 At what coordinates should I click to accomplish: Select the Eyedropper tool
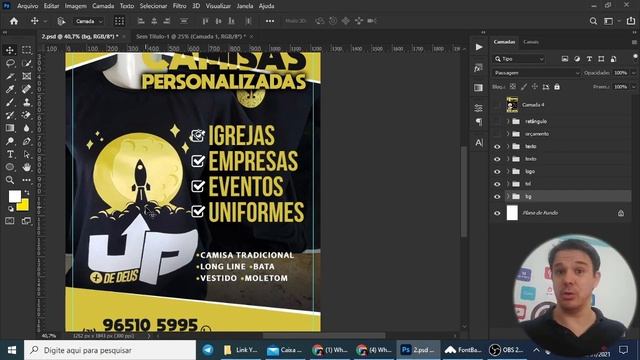(x=10, y=89)
